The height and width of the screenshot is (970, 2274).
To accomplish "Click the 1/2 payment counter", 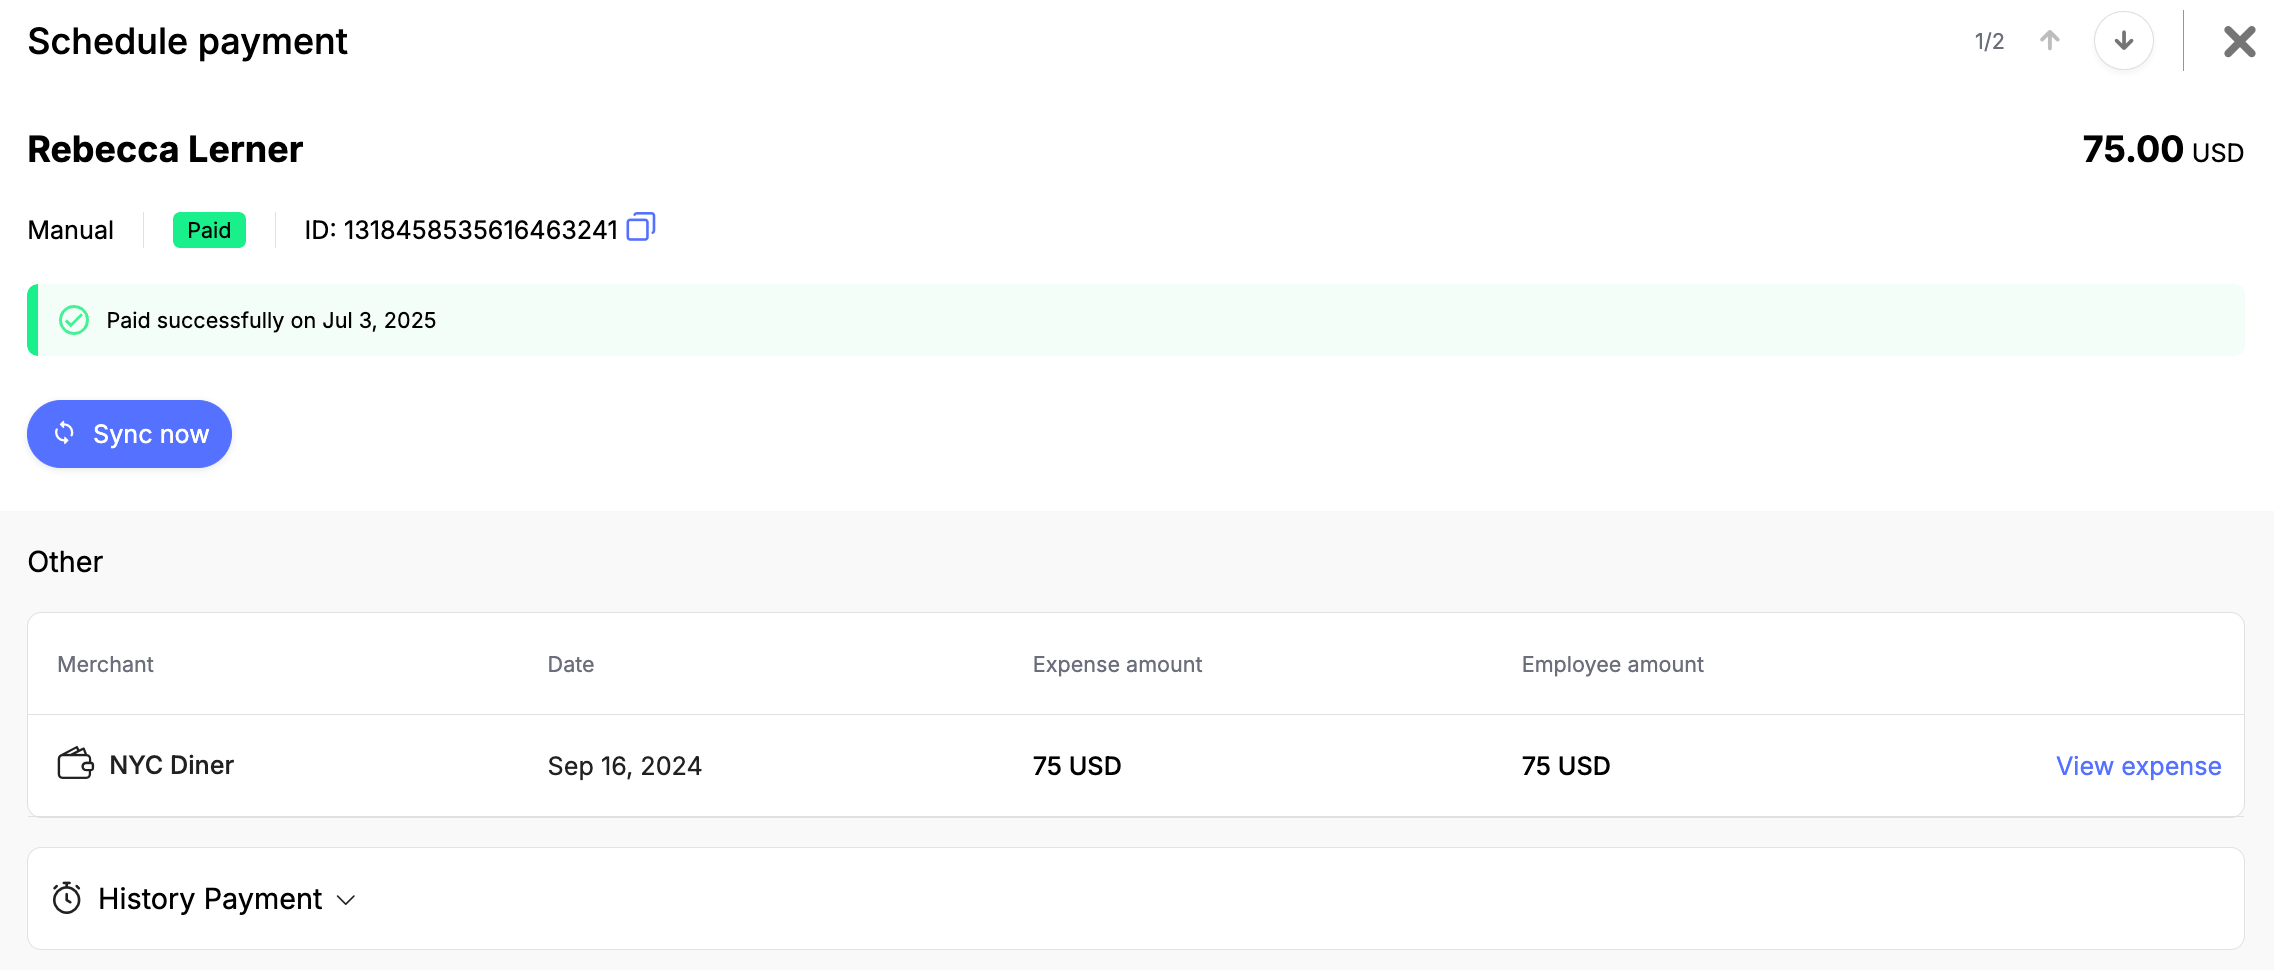I will (1989, 42).
